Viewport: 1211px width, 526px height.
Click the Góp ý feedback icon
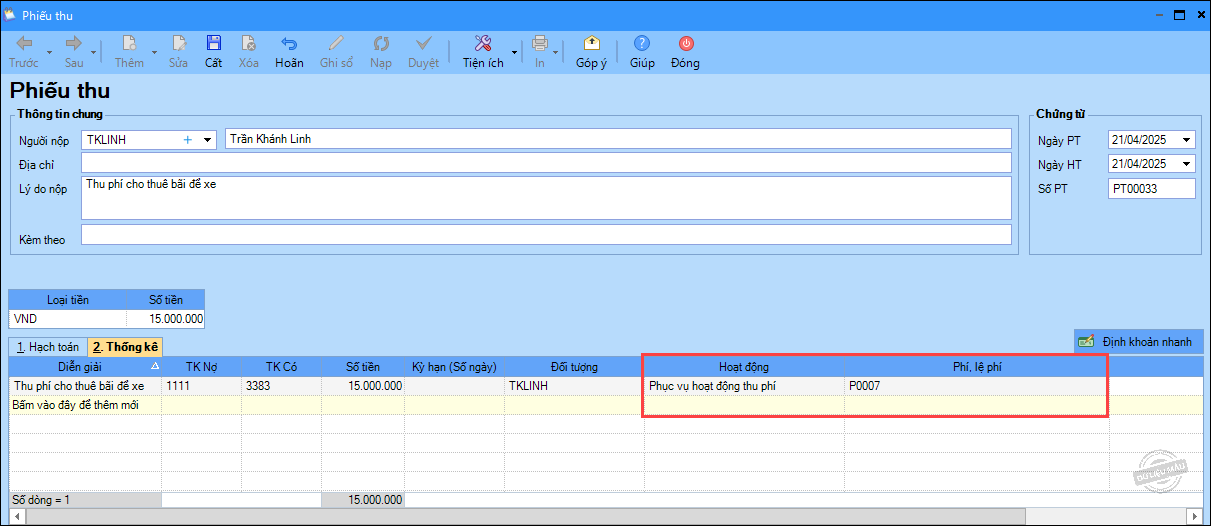tap(591, 44)
